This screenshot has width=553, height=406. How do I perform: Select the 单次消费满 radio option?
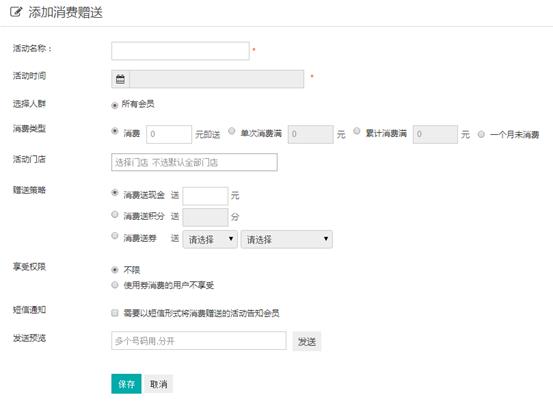pyautogui.click(x=232, y=131)
